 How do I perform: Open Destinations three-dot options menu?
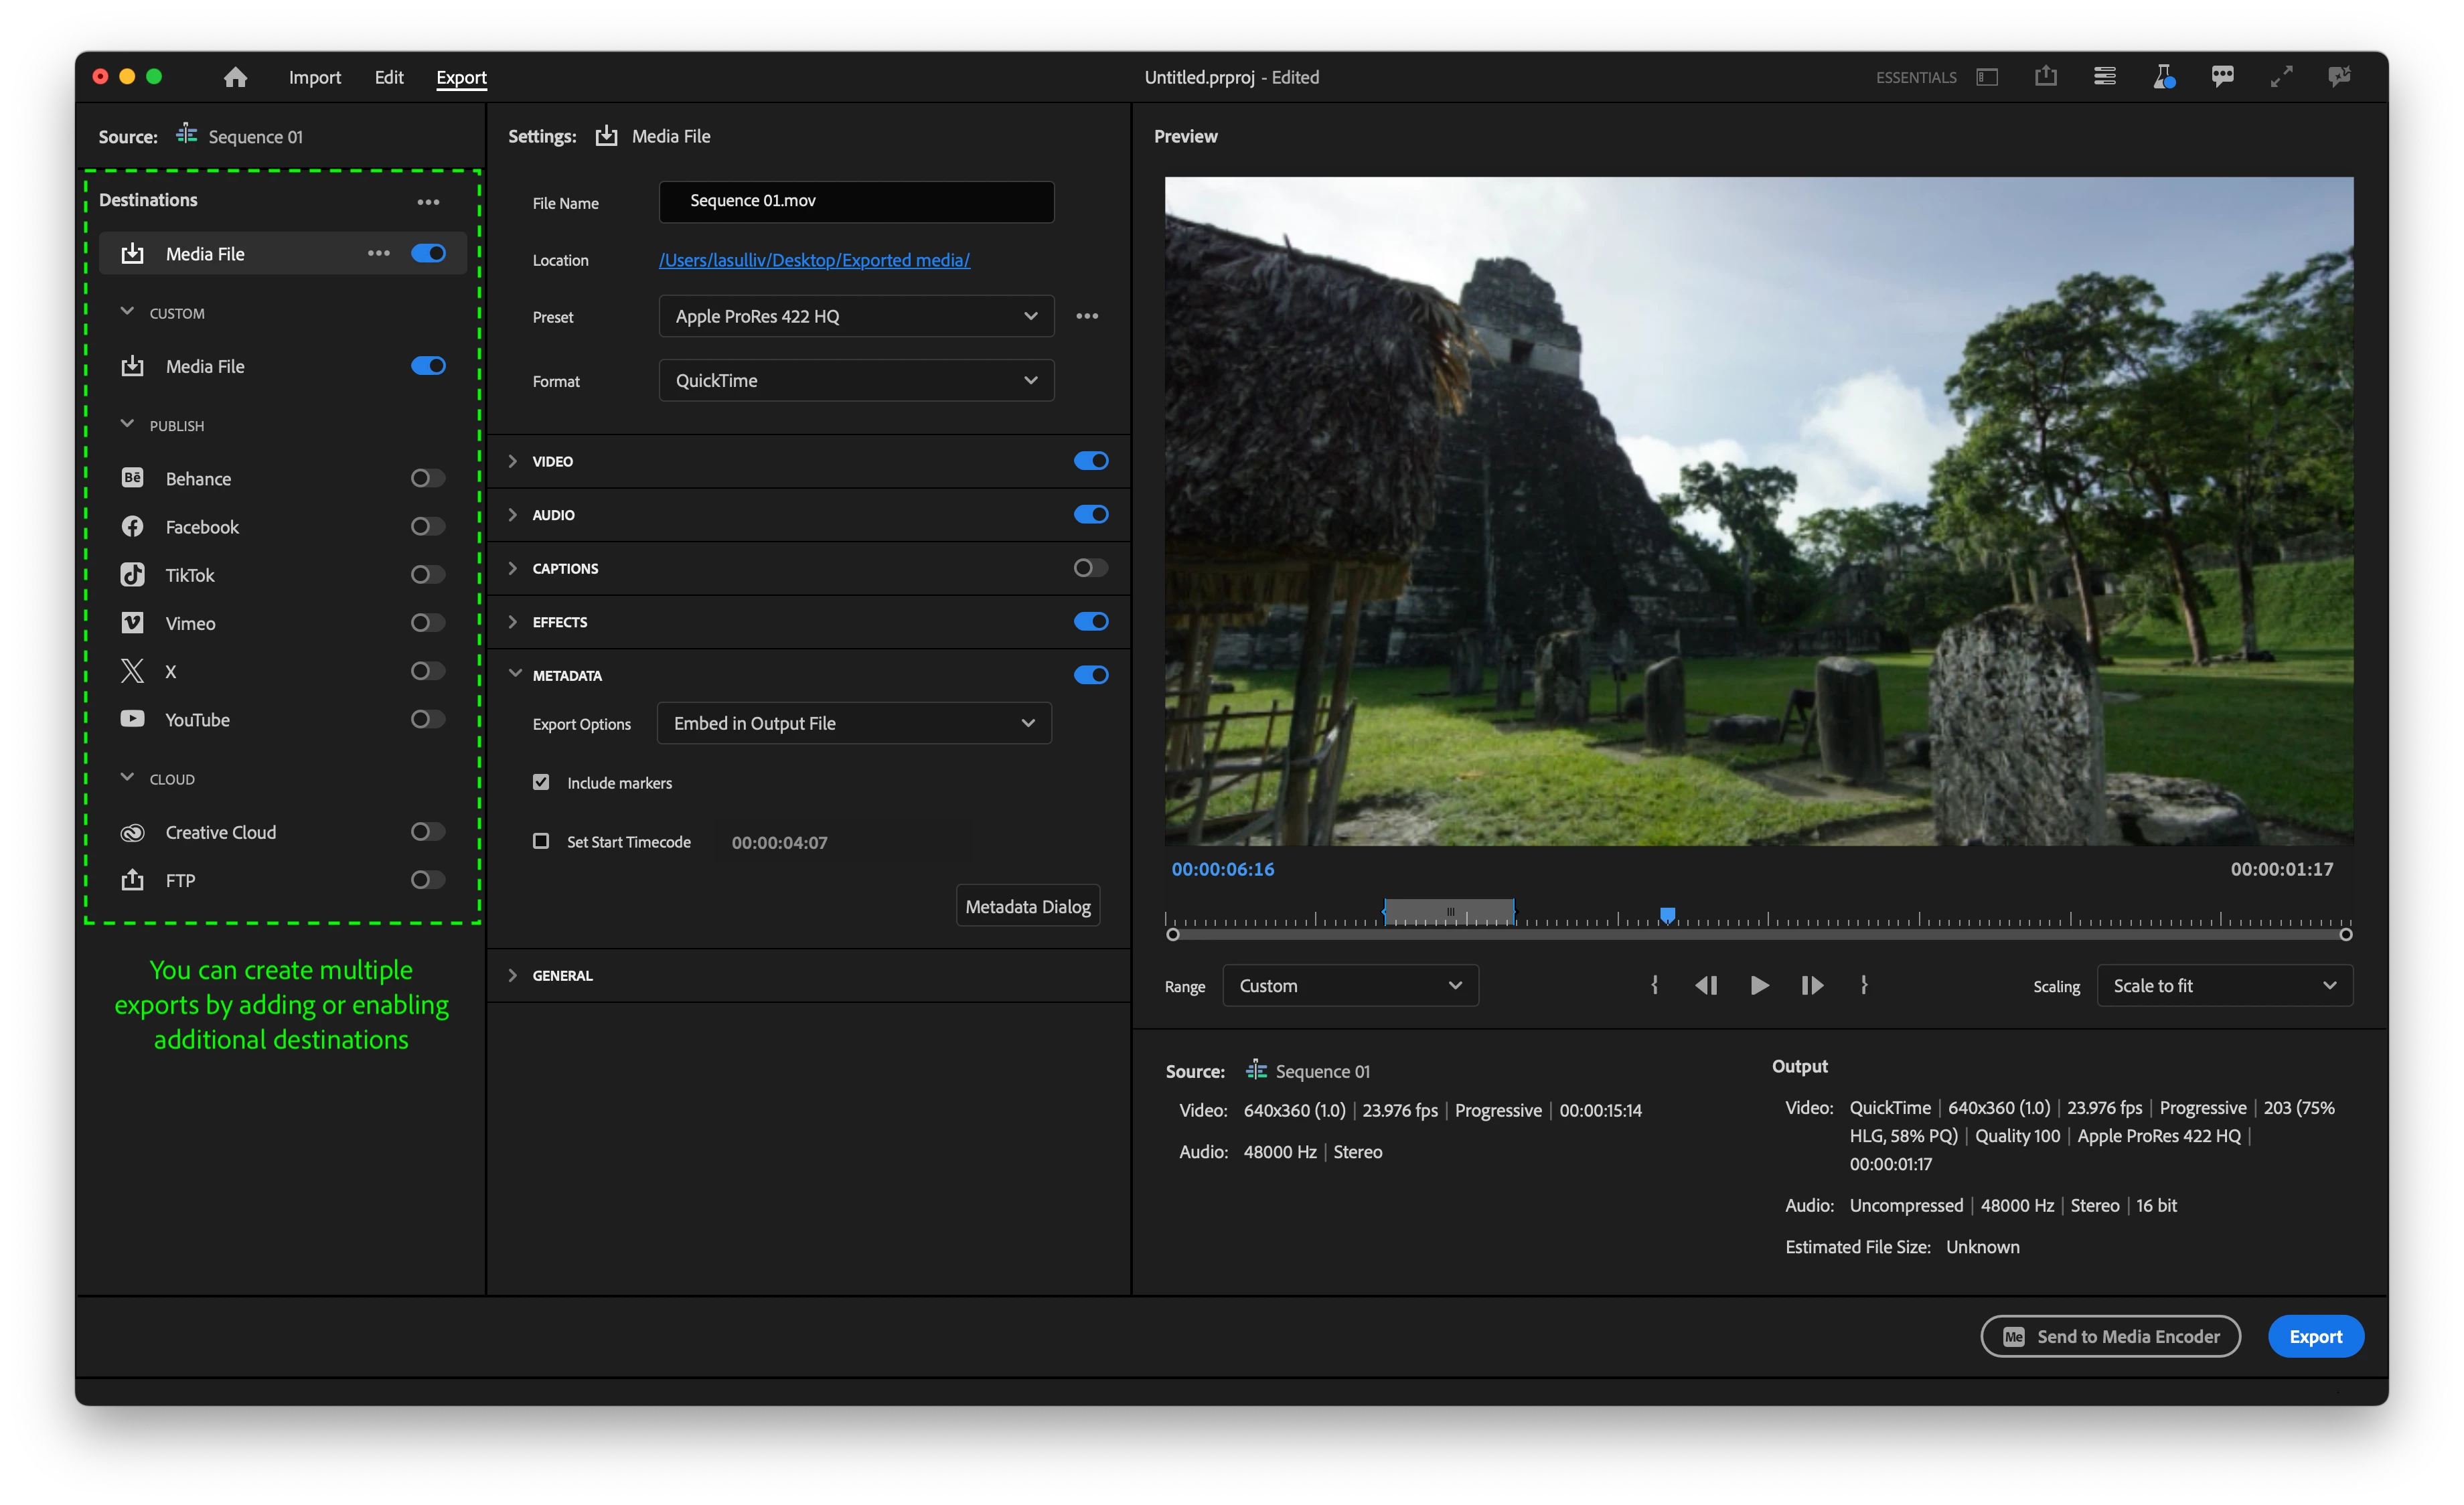(x=428, y=201)
